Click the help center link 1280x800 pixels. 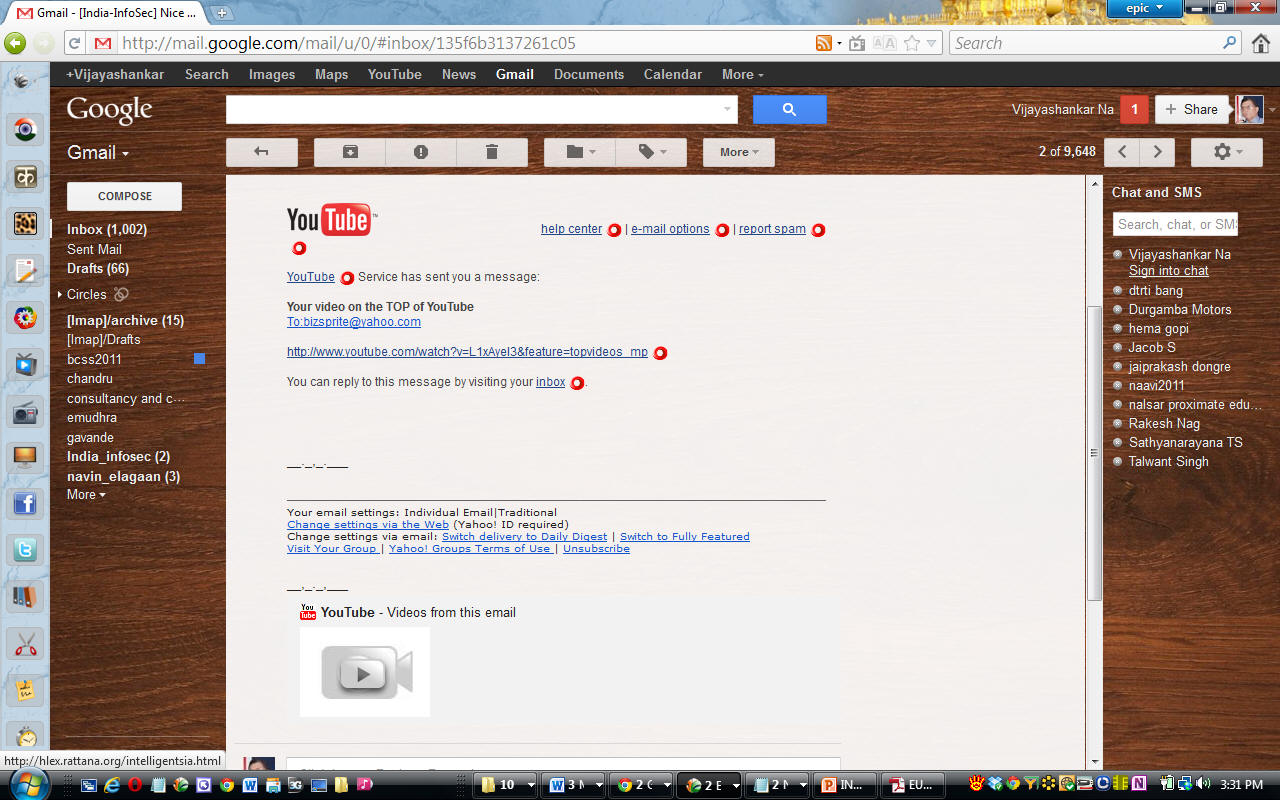(x=572, y=229)
